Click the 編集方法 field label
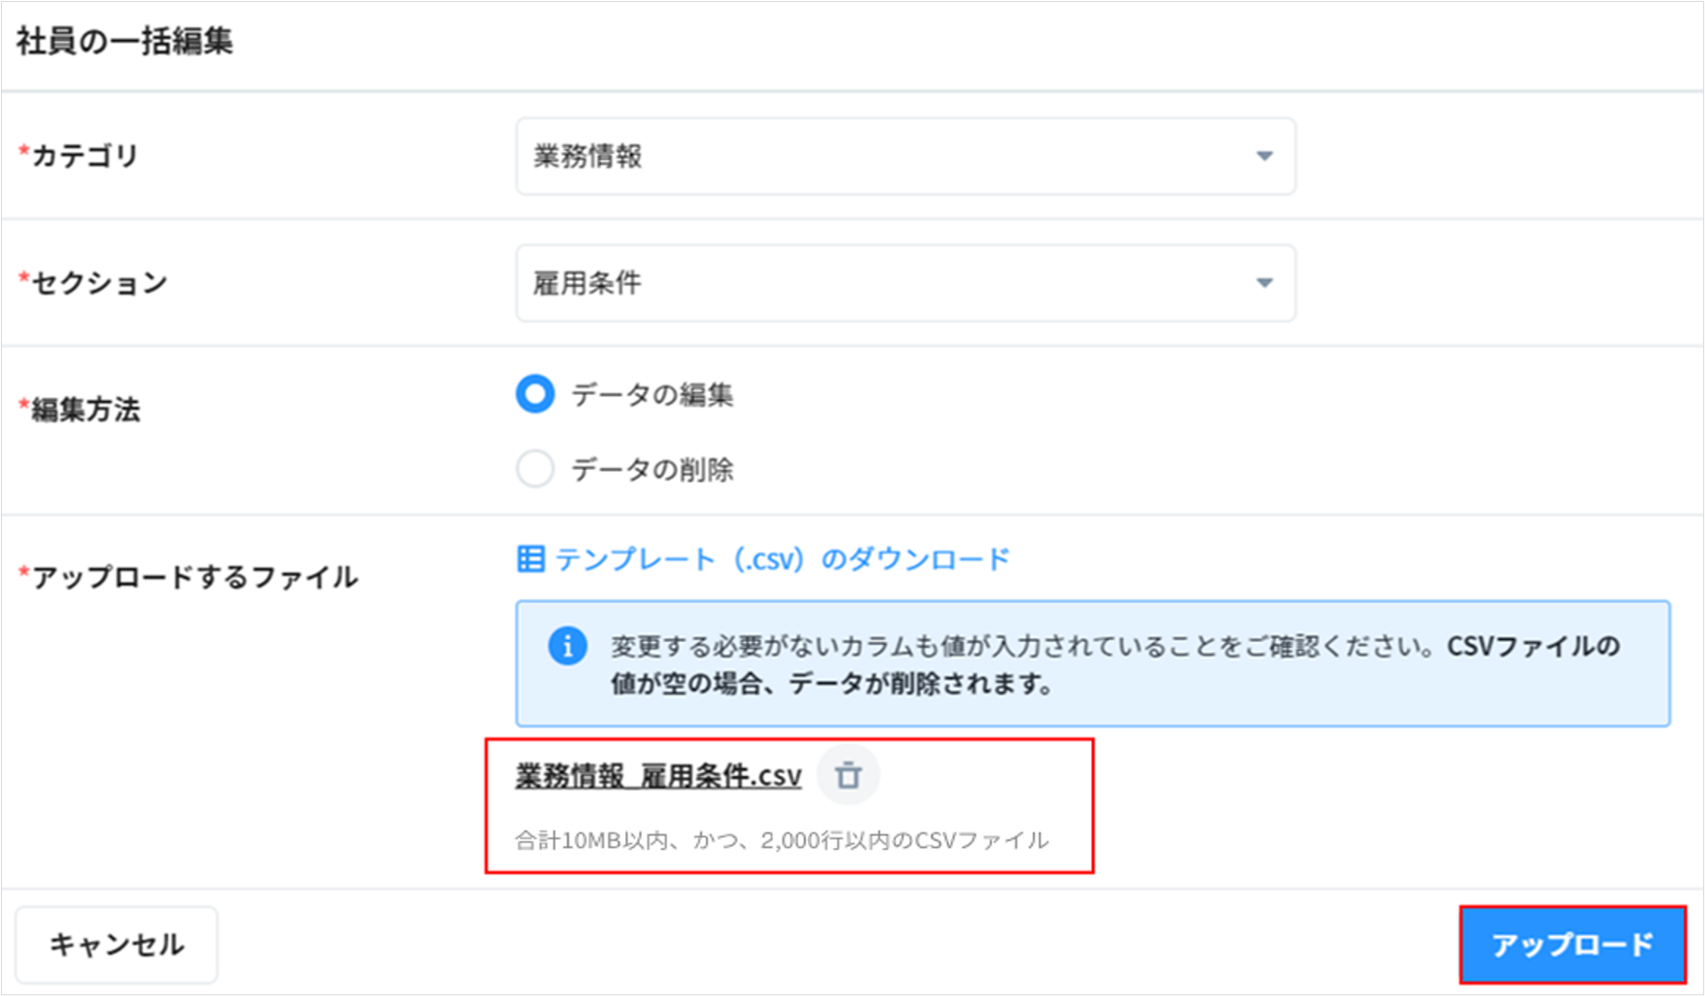The width and height of the screenshot is (1705, 996). (85, 409)
